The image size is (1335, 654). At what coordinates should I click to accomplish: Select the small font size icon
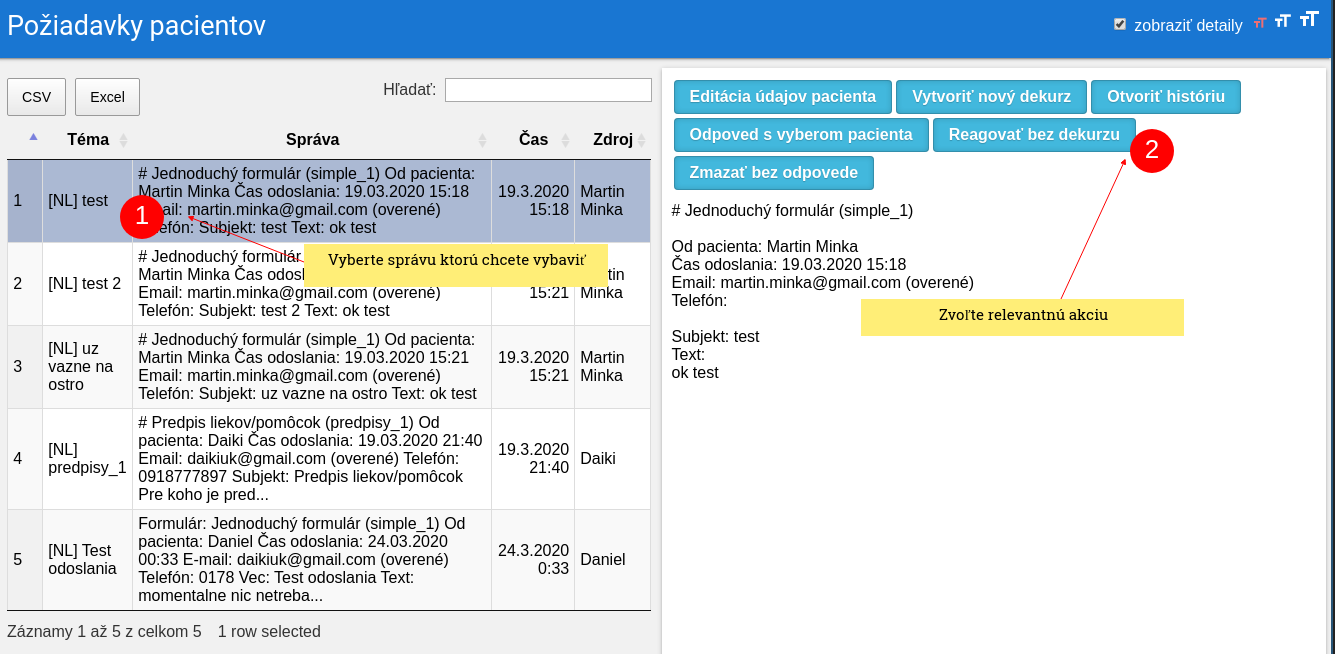click(x=1260, y=23)
